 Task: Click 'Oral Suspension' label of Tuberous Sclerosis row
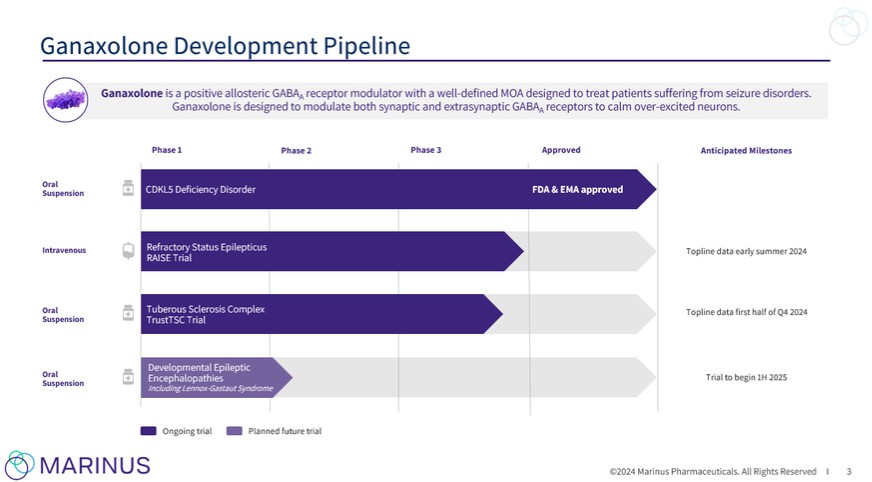(63, 315)
